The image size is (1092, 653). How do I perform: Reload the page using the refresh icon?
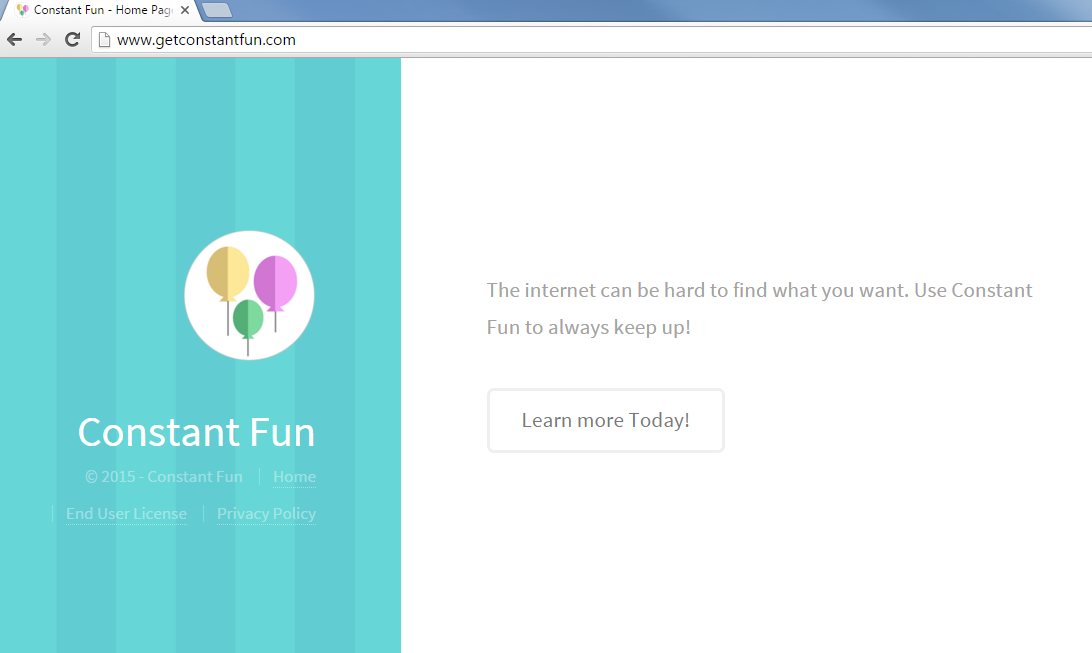coord(71,39)
